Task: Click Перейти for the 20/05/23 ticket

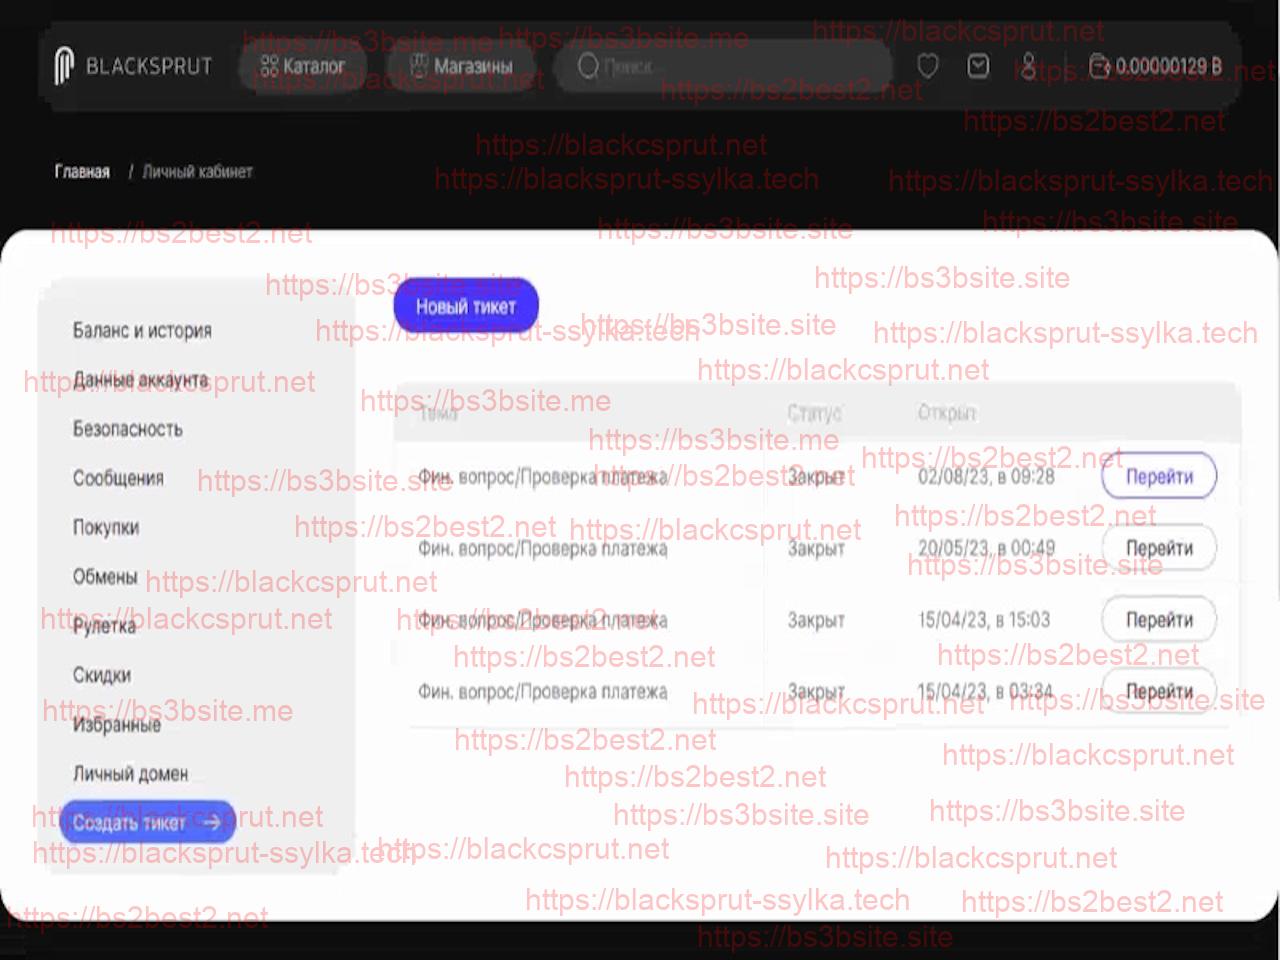Action: (1159, 548)
